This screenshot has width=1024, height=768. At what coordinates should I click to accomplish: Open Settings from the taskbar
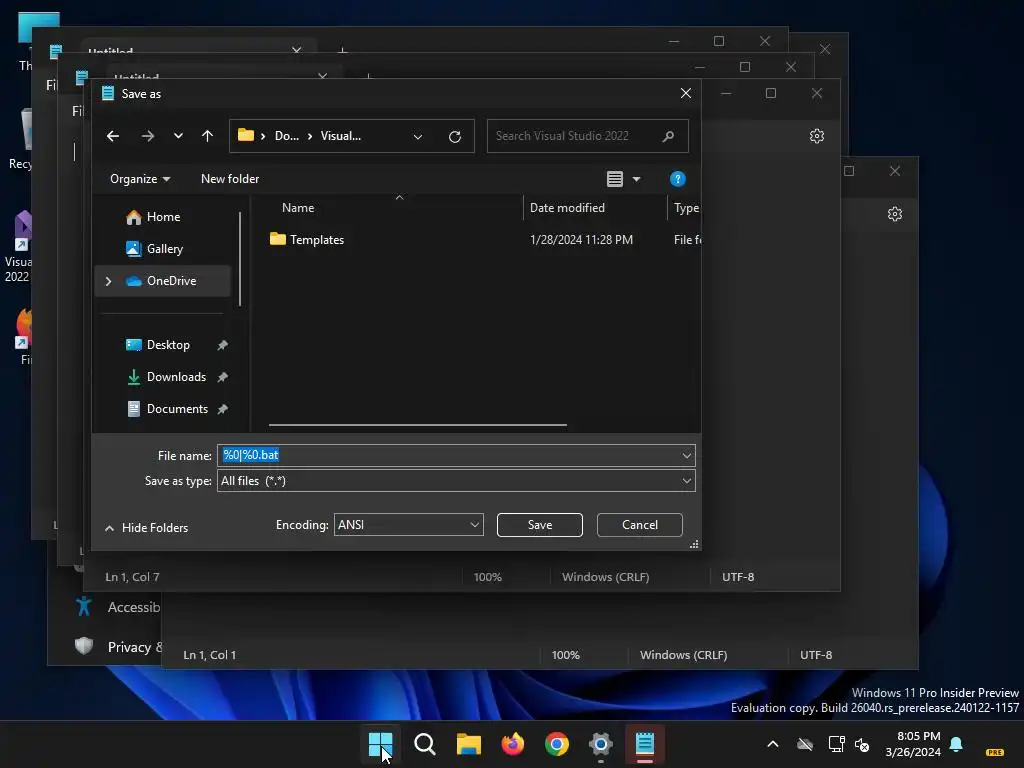tap(600, 744)
